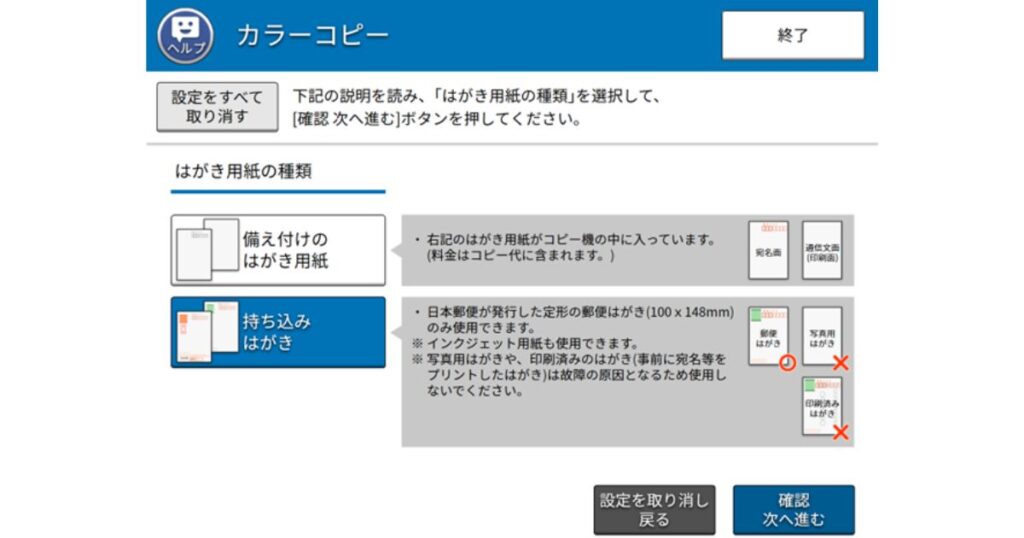This screenshot has height=538, width=1024.
Task: Click the text インクジェット用紙も使用できます
Action: coord(532,343)
